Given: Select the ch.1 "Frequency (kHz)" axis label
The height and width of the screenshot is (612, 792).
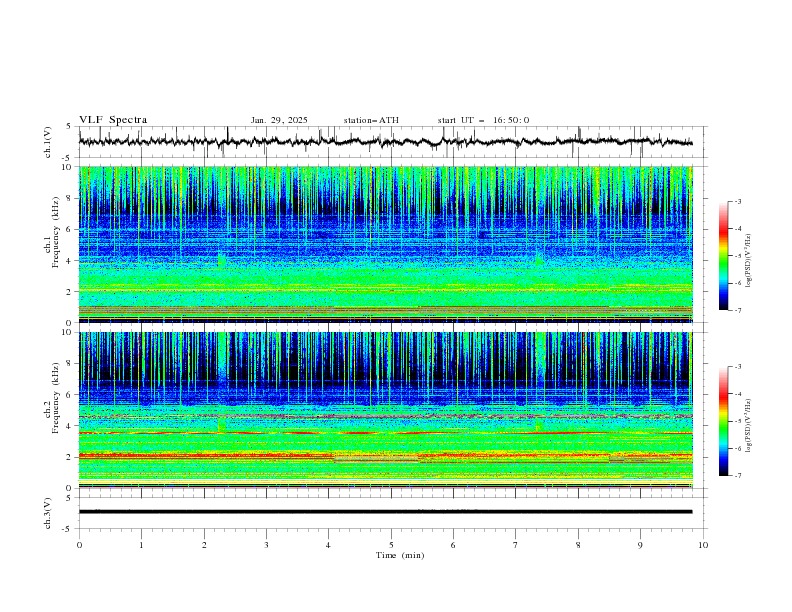Looking at the screenshot, I should pos(56,232).
